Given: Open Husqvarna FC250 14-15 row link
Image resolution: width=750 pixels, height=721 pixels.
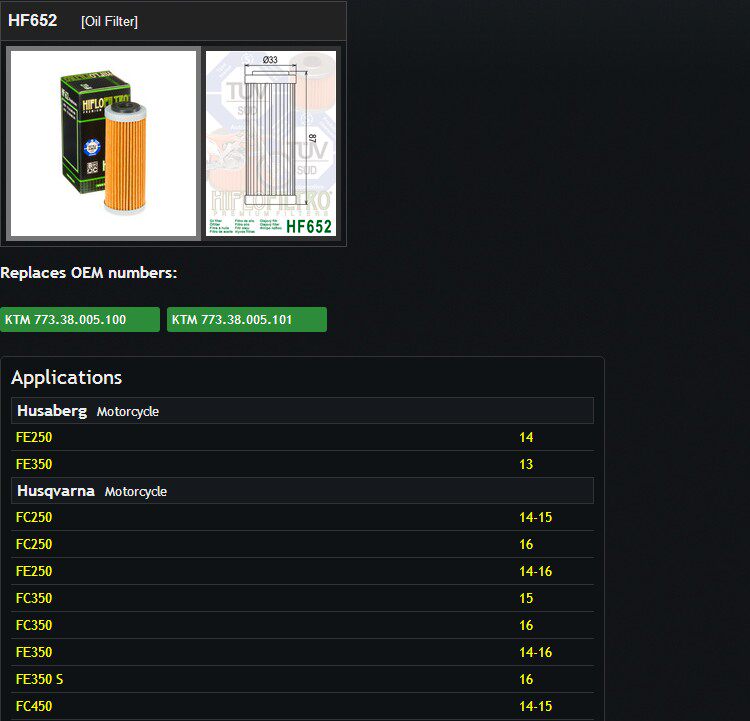Looking at the screenshot, I should [34, 517].
